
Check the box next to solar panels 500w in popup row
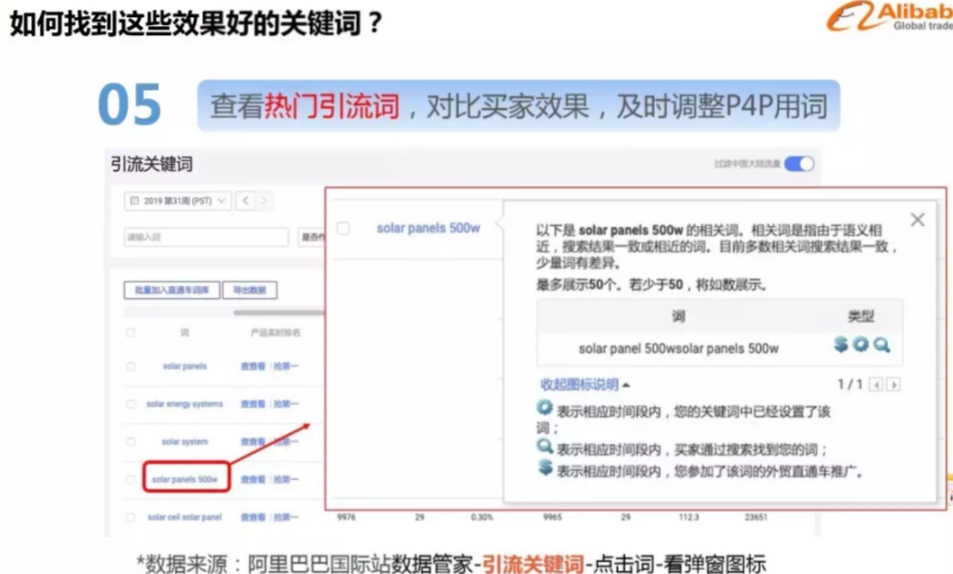343,228
